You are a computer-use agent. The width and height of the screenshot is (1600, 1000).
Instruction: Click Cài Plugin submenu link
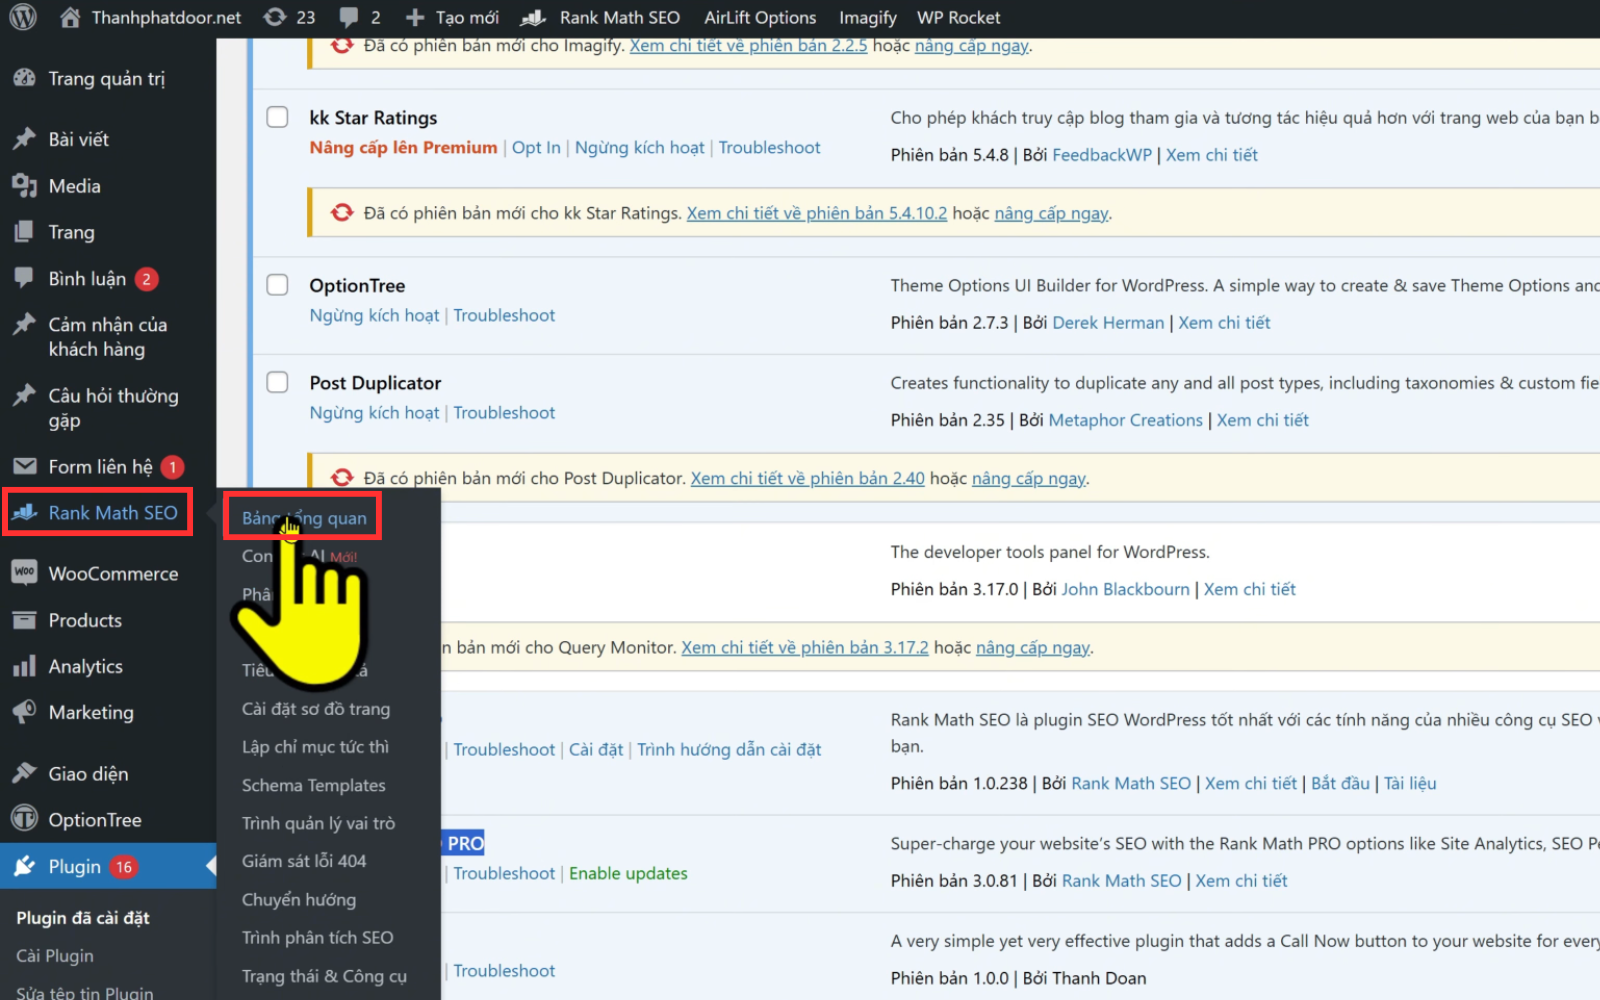click(x=55, y=955)
